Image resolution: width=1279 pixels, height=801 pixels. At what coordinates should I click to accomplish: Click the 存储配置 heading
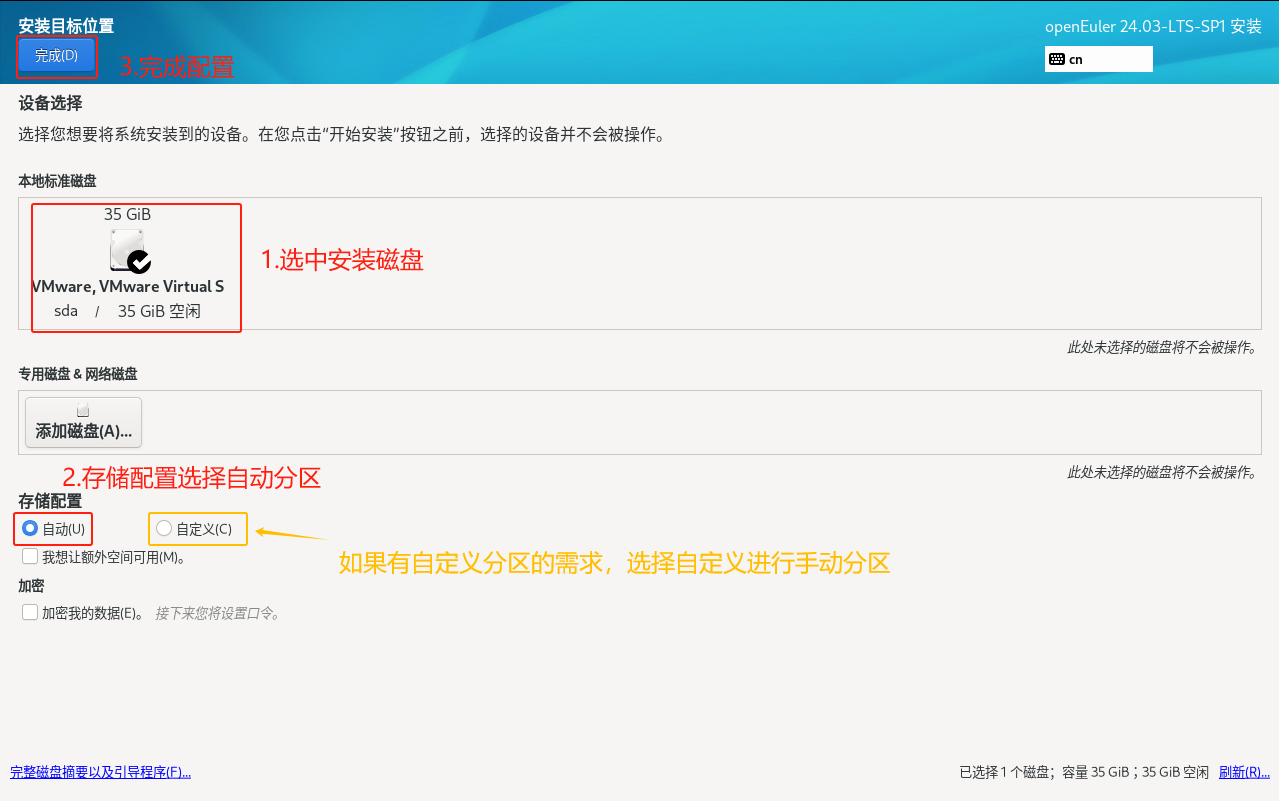tap(50, 501)
